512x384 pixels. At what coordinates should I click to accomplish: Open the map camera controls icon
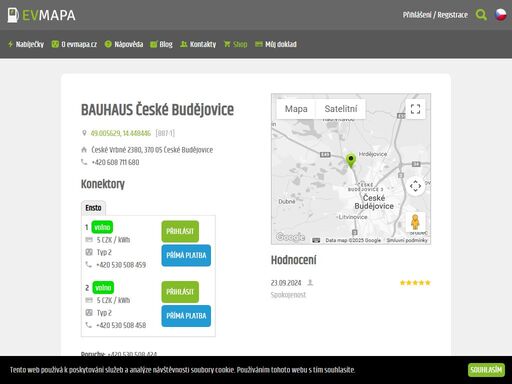415,186
